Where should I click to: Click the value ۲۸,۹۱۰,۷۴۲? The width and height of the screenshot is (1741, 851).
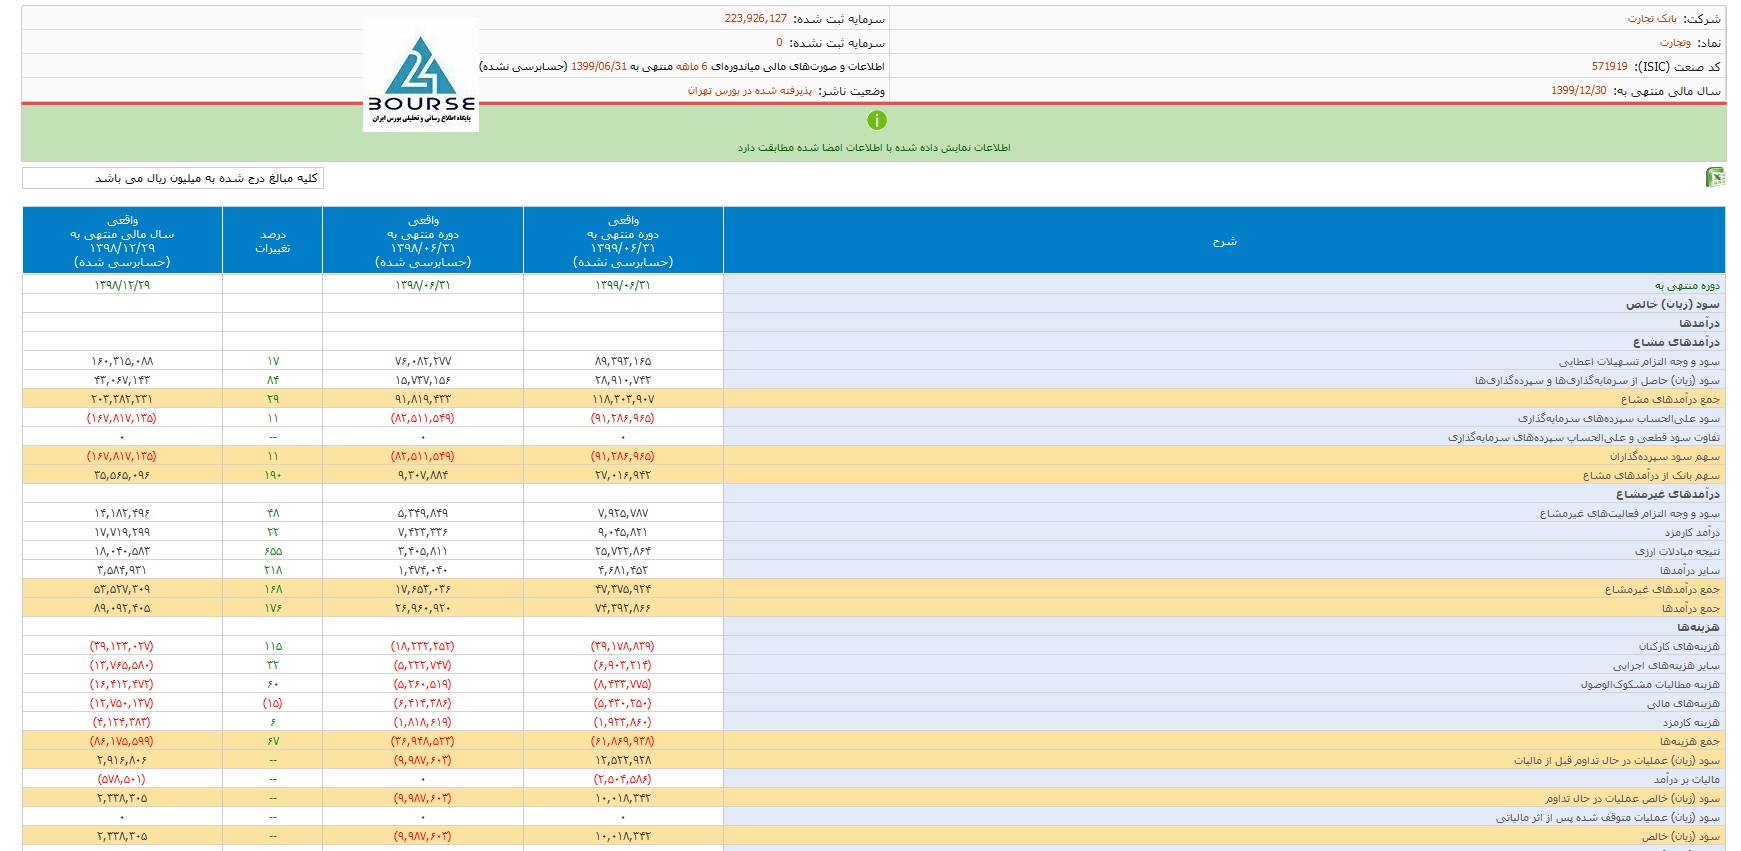pos(622,380)
